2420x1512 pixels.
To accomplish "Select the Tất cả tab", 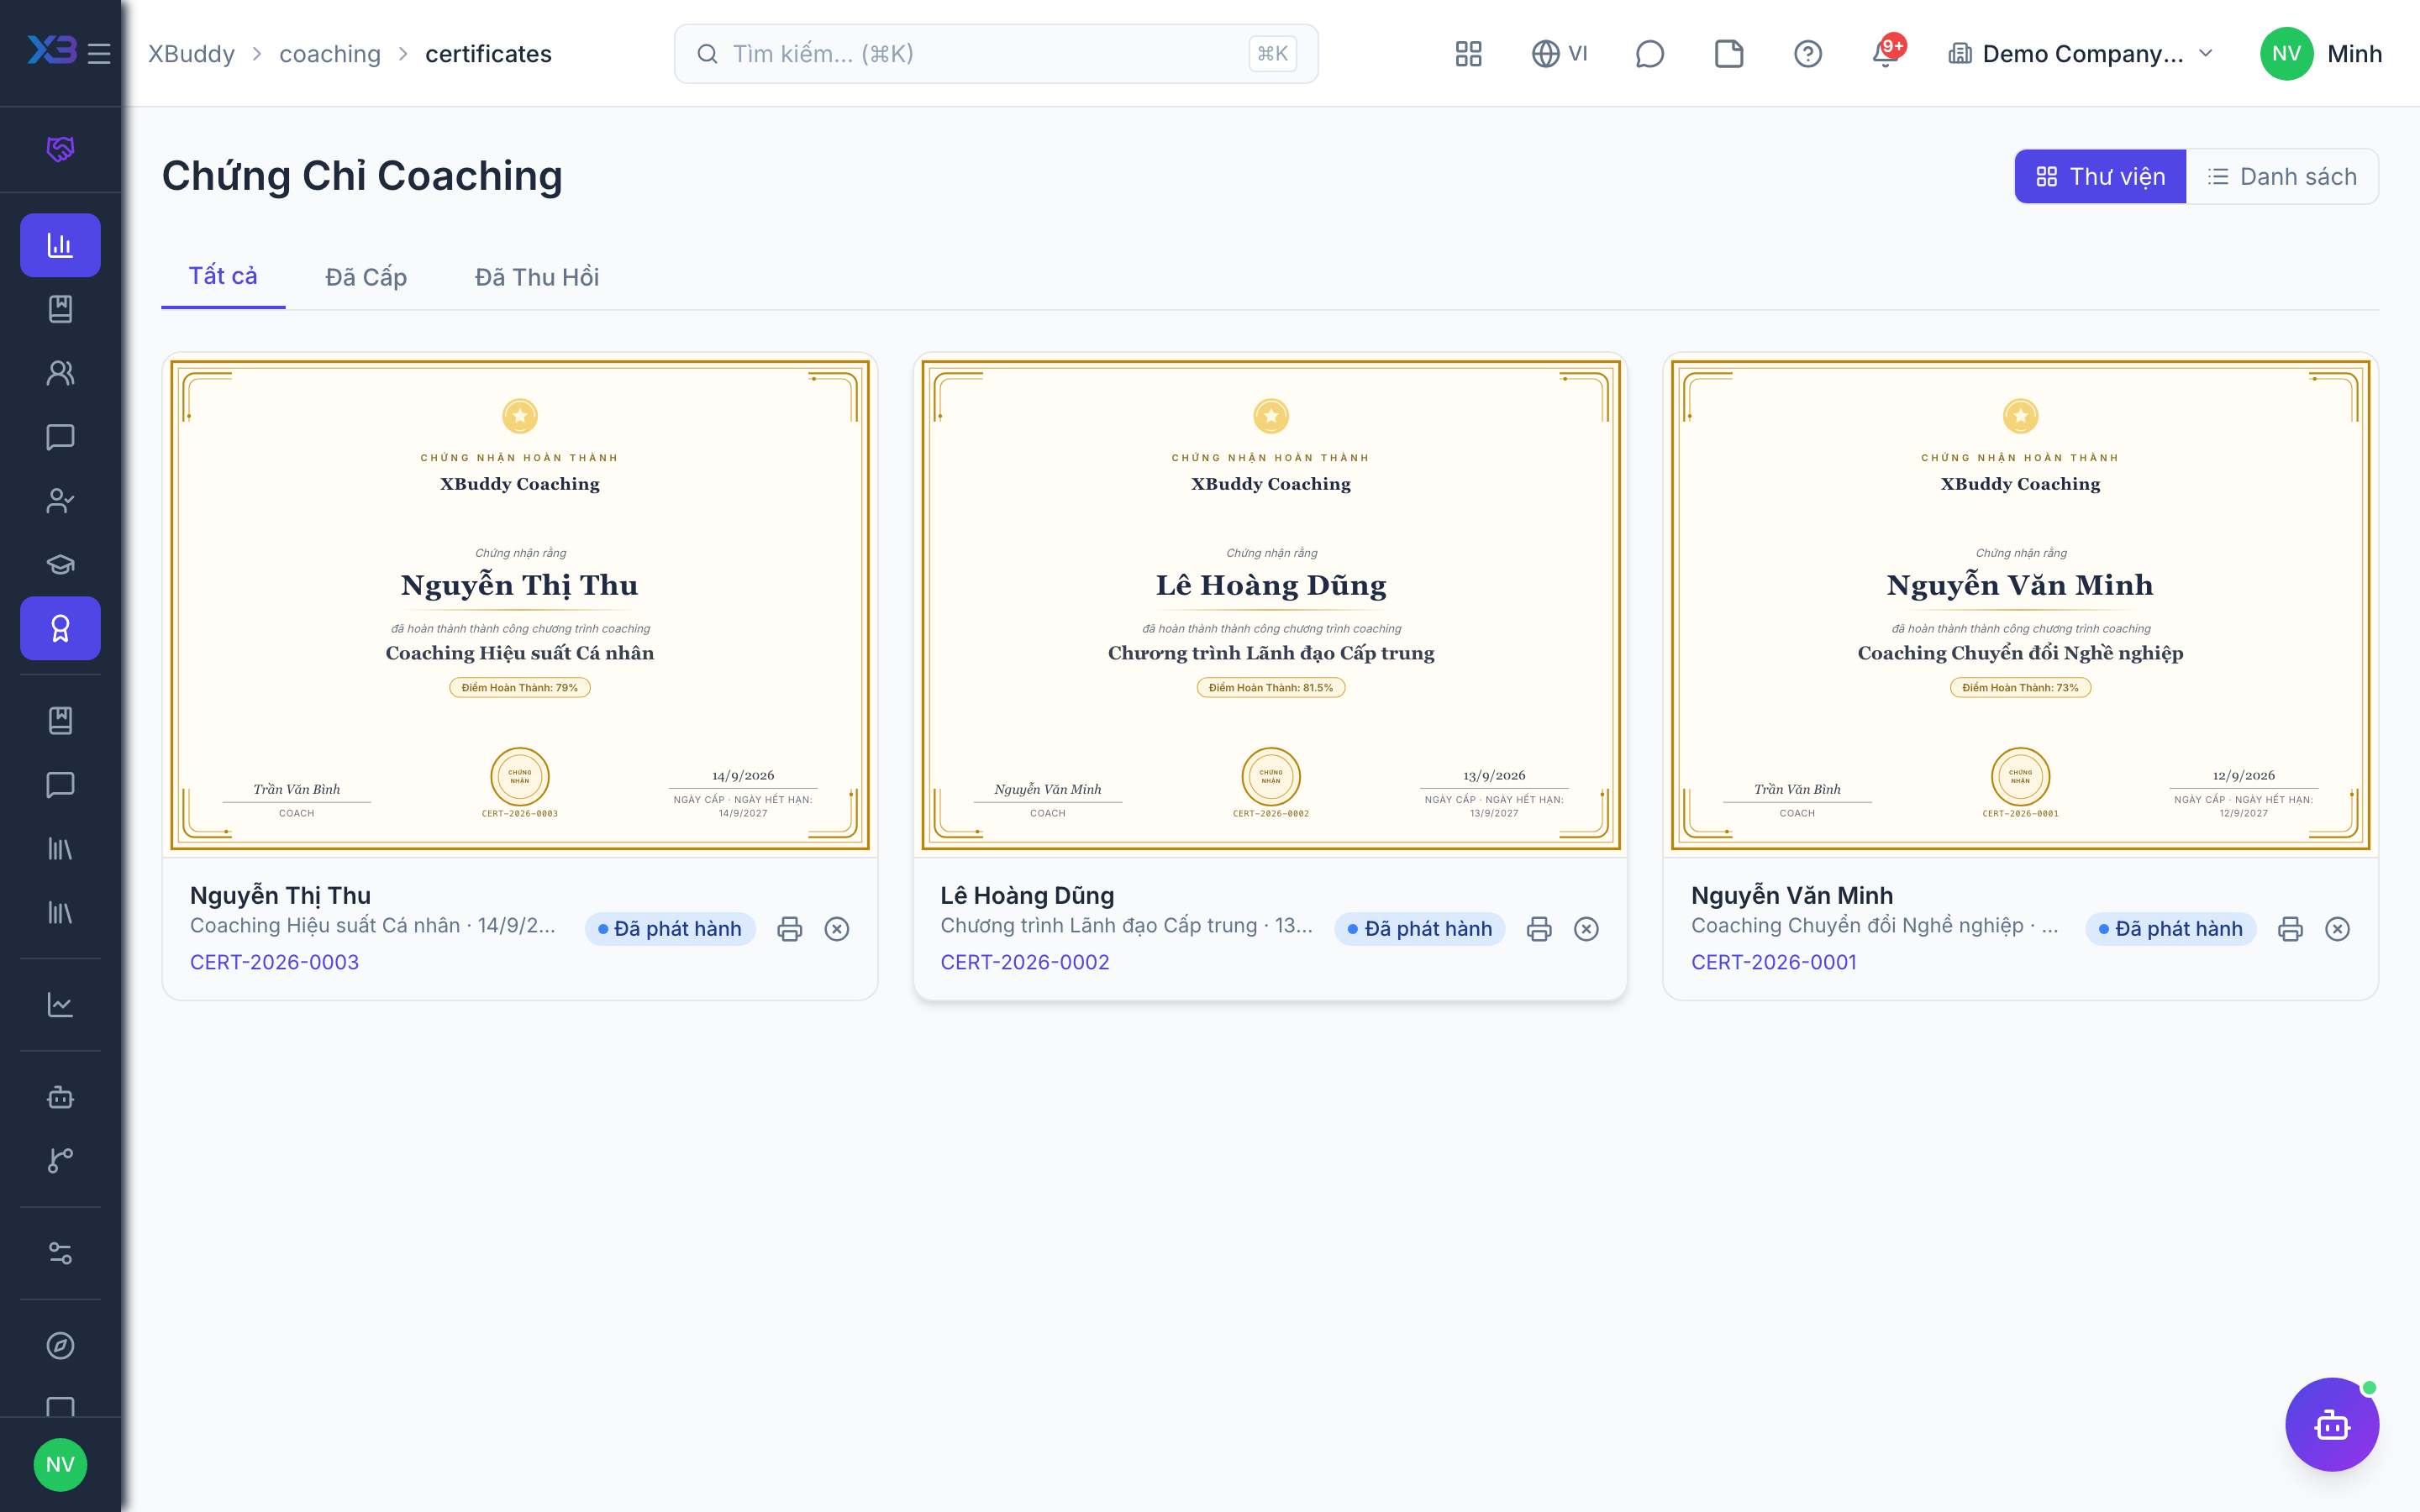I will [x=223, y=276].
